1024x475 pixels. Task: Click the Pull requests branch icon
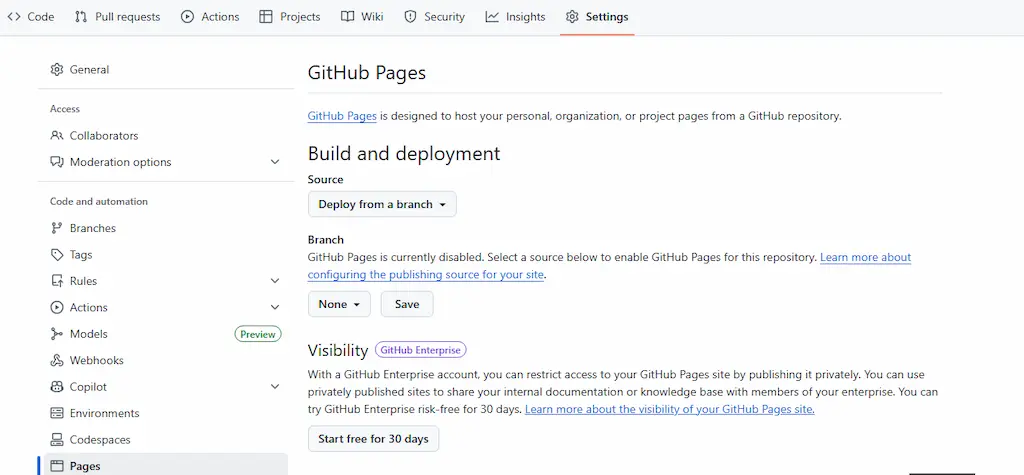[x=81, y=17]
